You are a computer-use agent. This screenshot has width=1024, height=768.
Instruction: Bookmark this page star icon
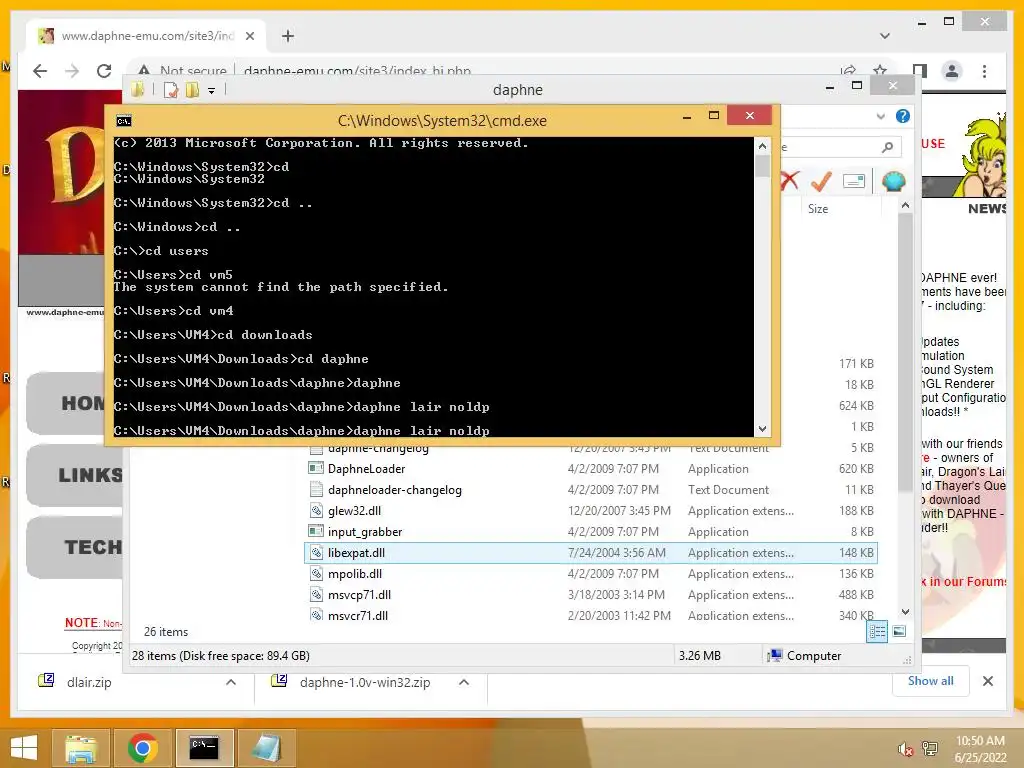click(x=880, y=71)
